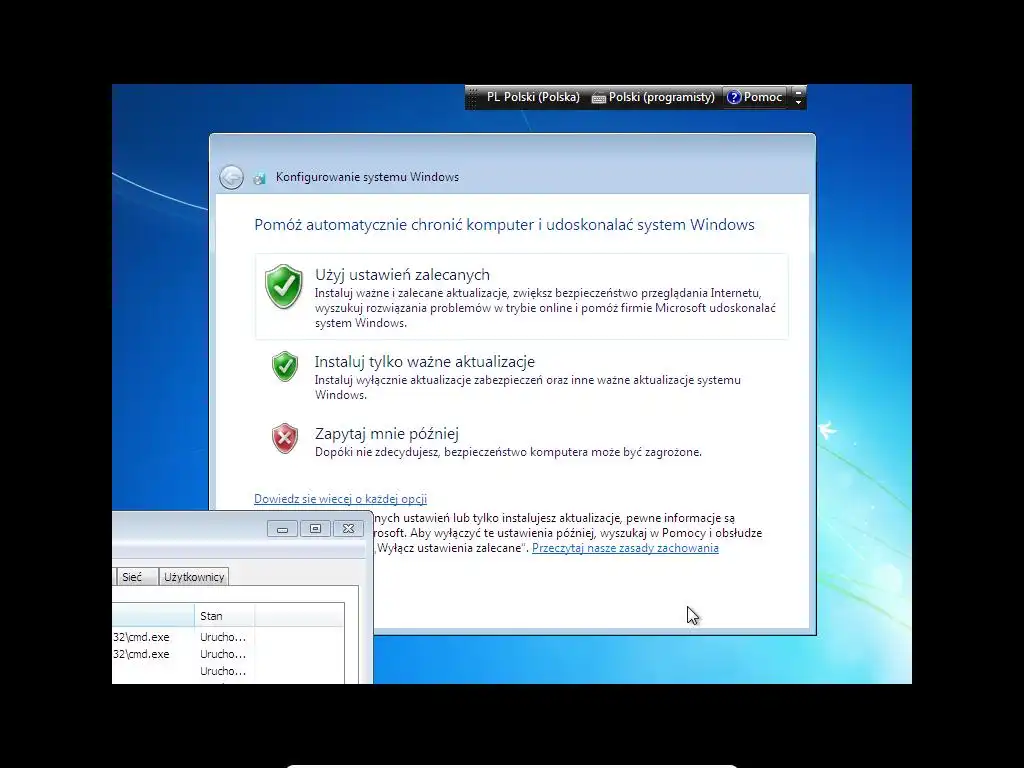This screenshot has width=1024, height=768.
Task: Open the PL Polski (Polska) language selector
Action: [533, 97]
